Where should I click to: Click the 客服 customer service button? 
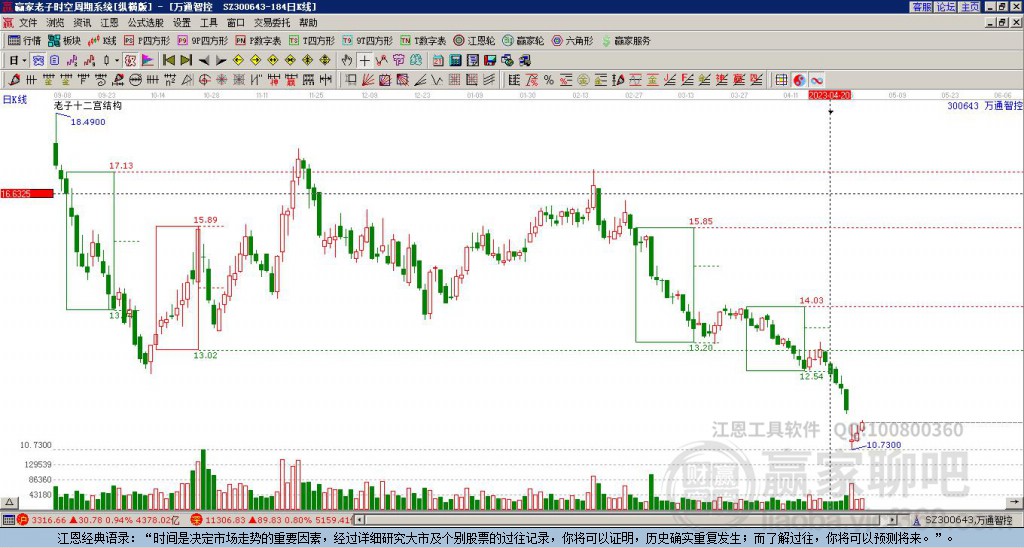pos(922,7)
